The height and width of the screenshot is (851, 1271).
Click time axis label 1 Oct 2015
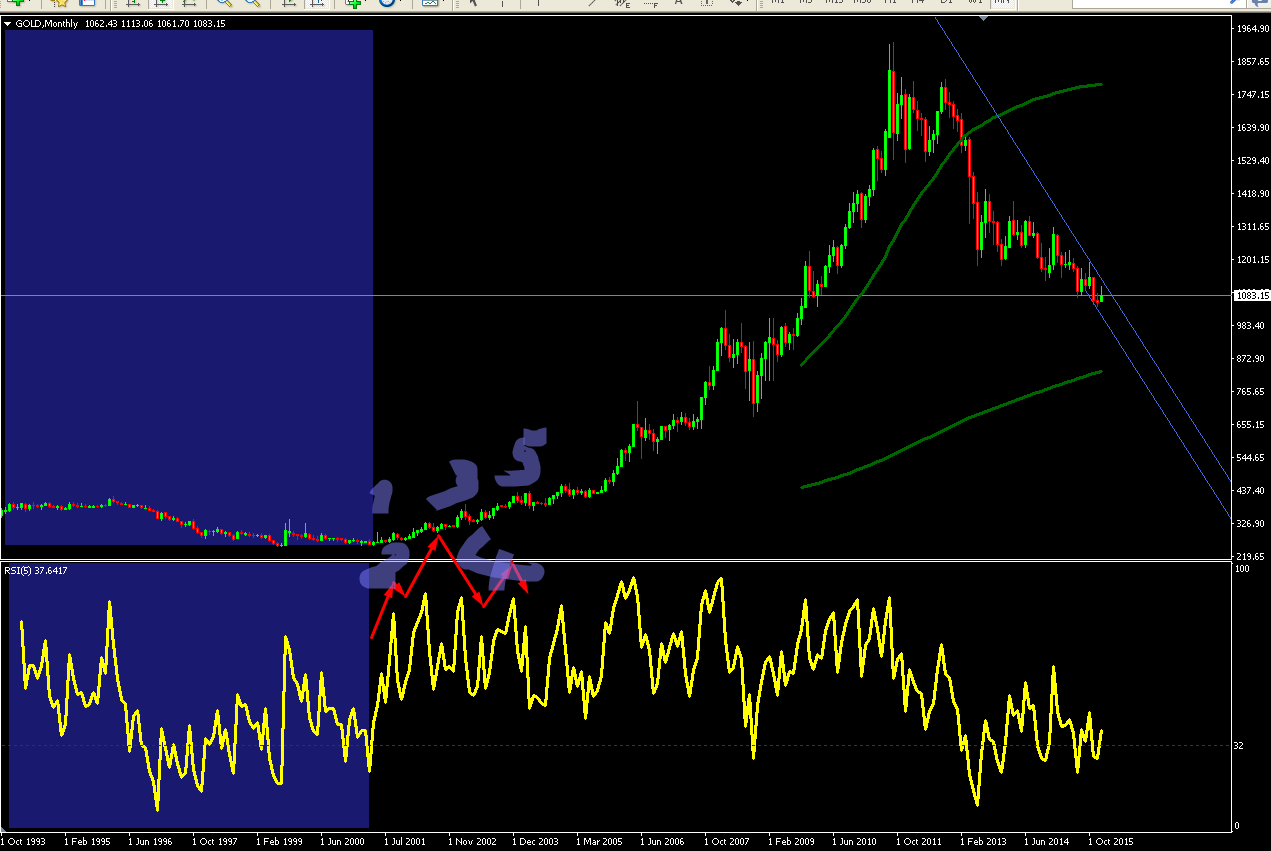point(1112,842)
